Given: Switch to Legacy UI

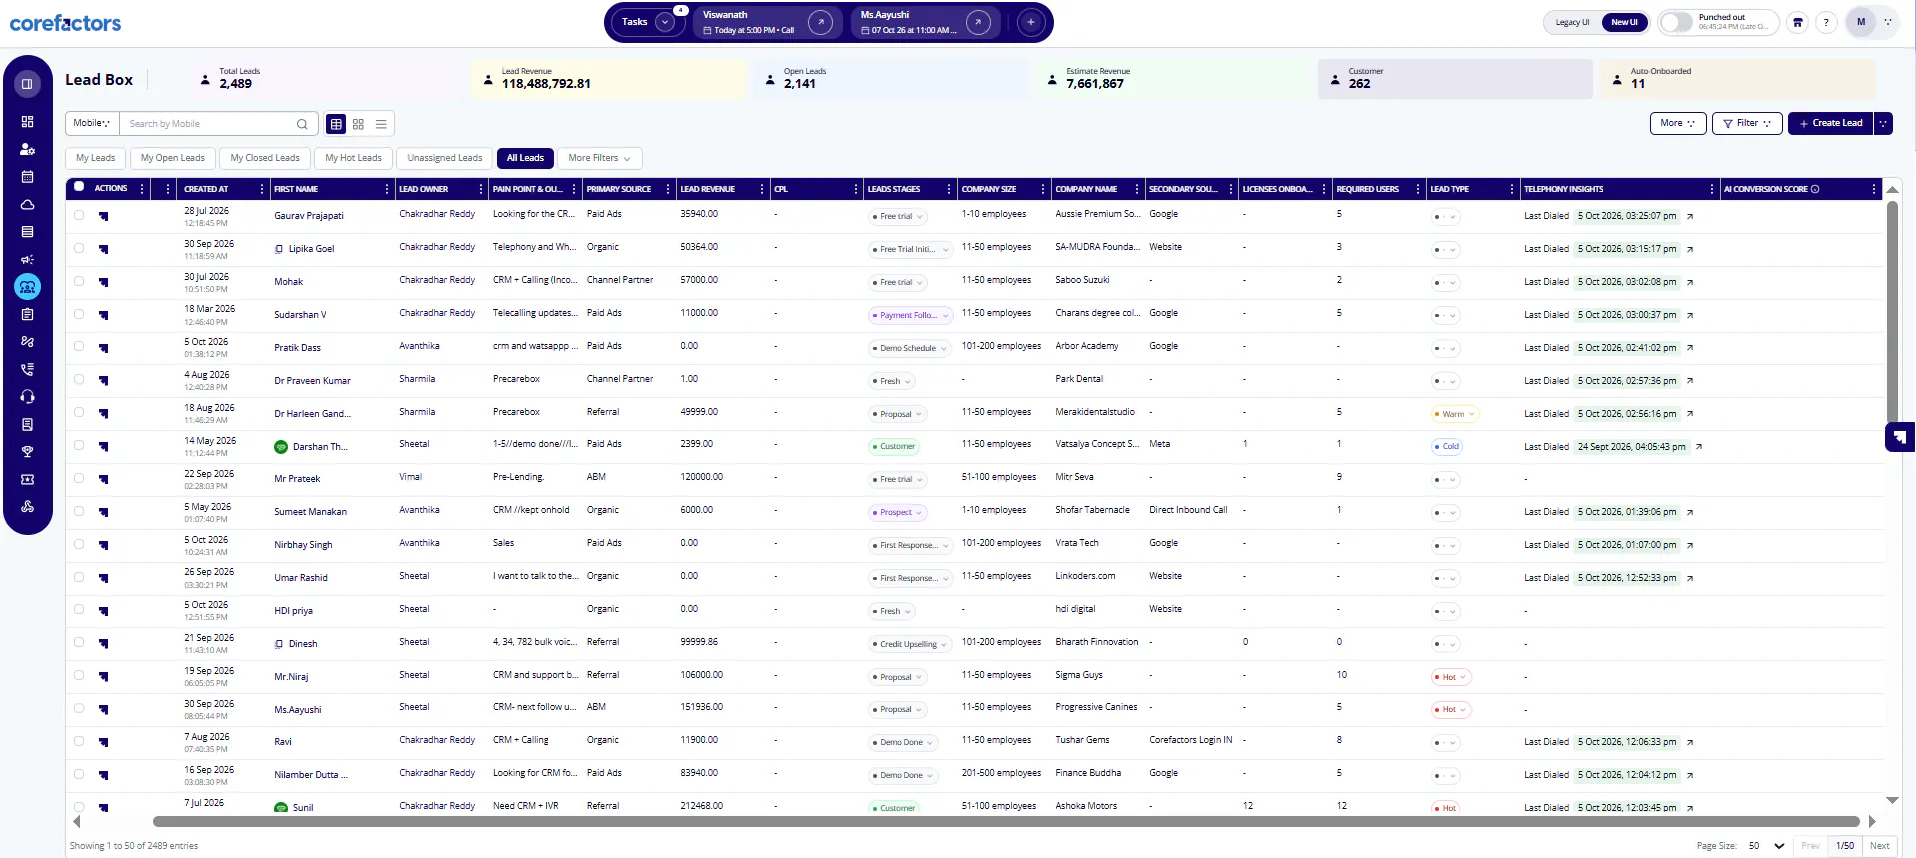Looking at the screenshot, I should tap(1572, 22).
